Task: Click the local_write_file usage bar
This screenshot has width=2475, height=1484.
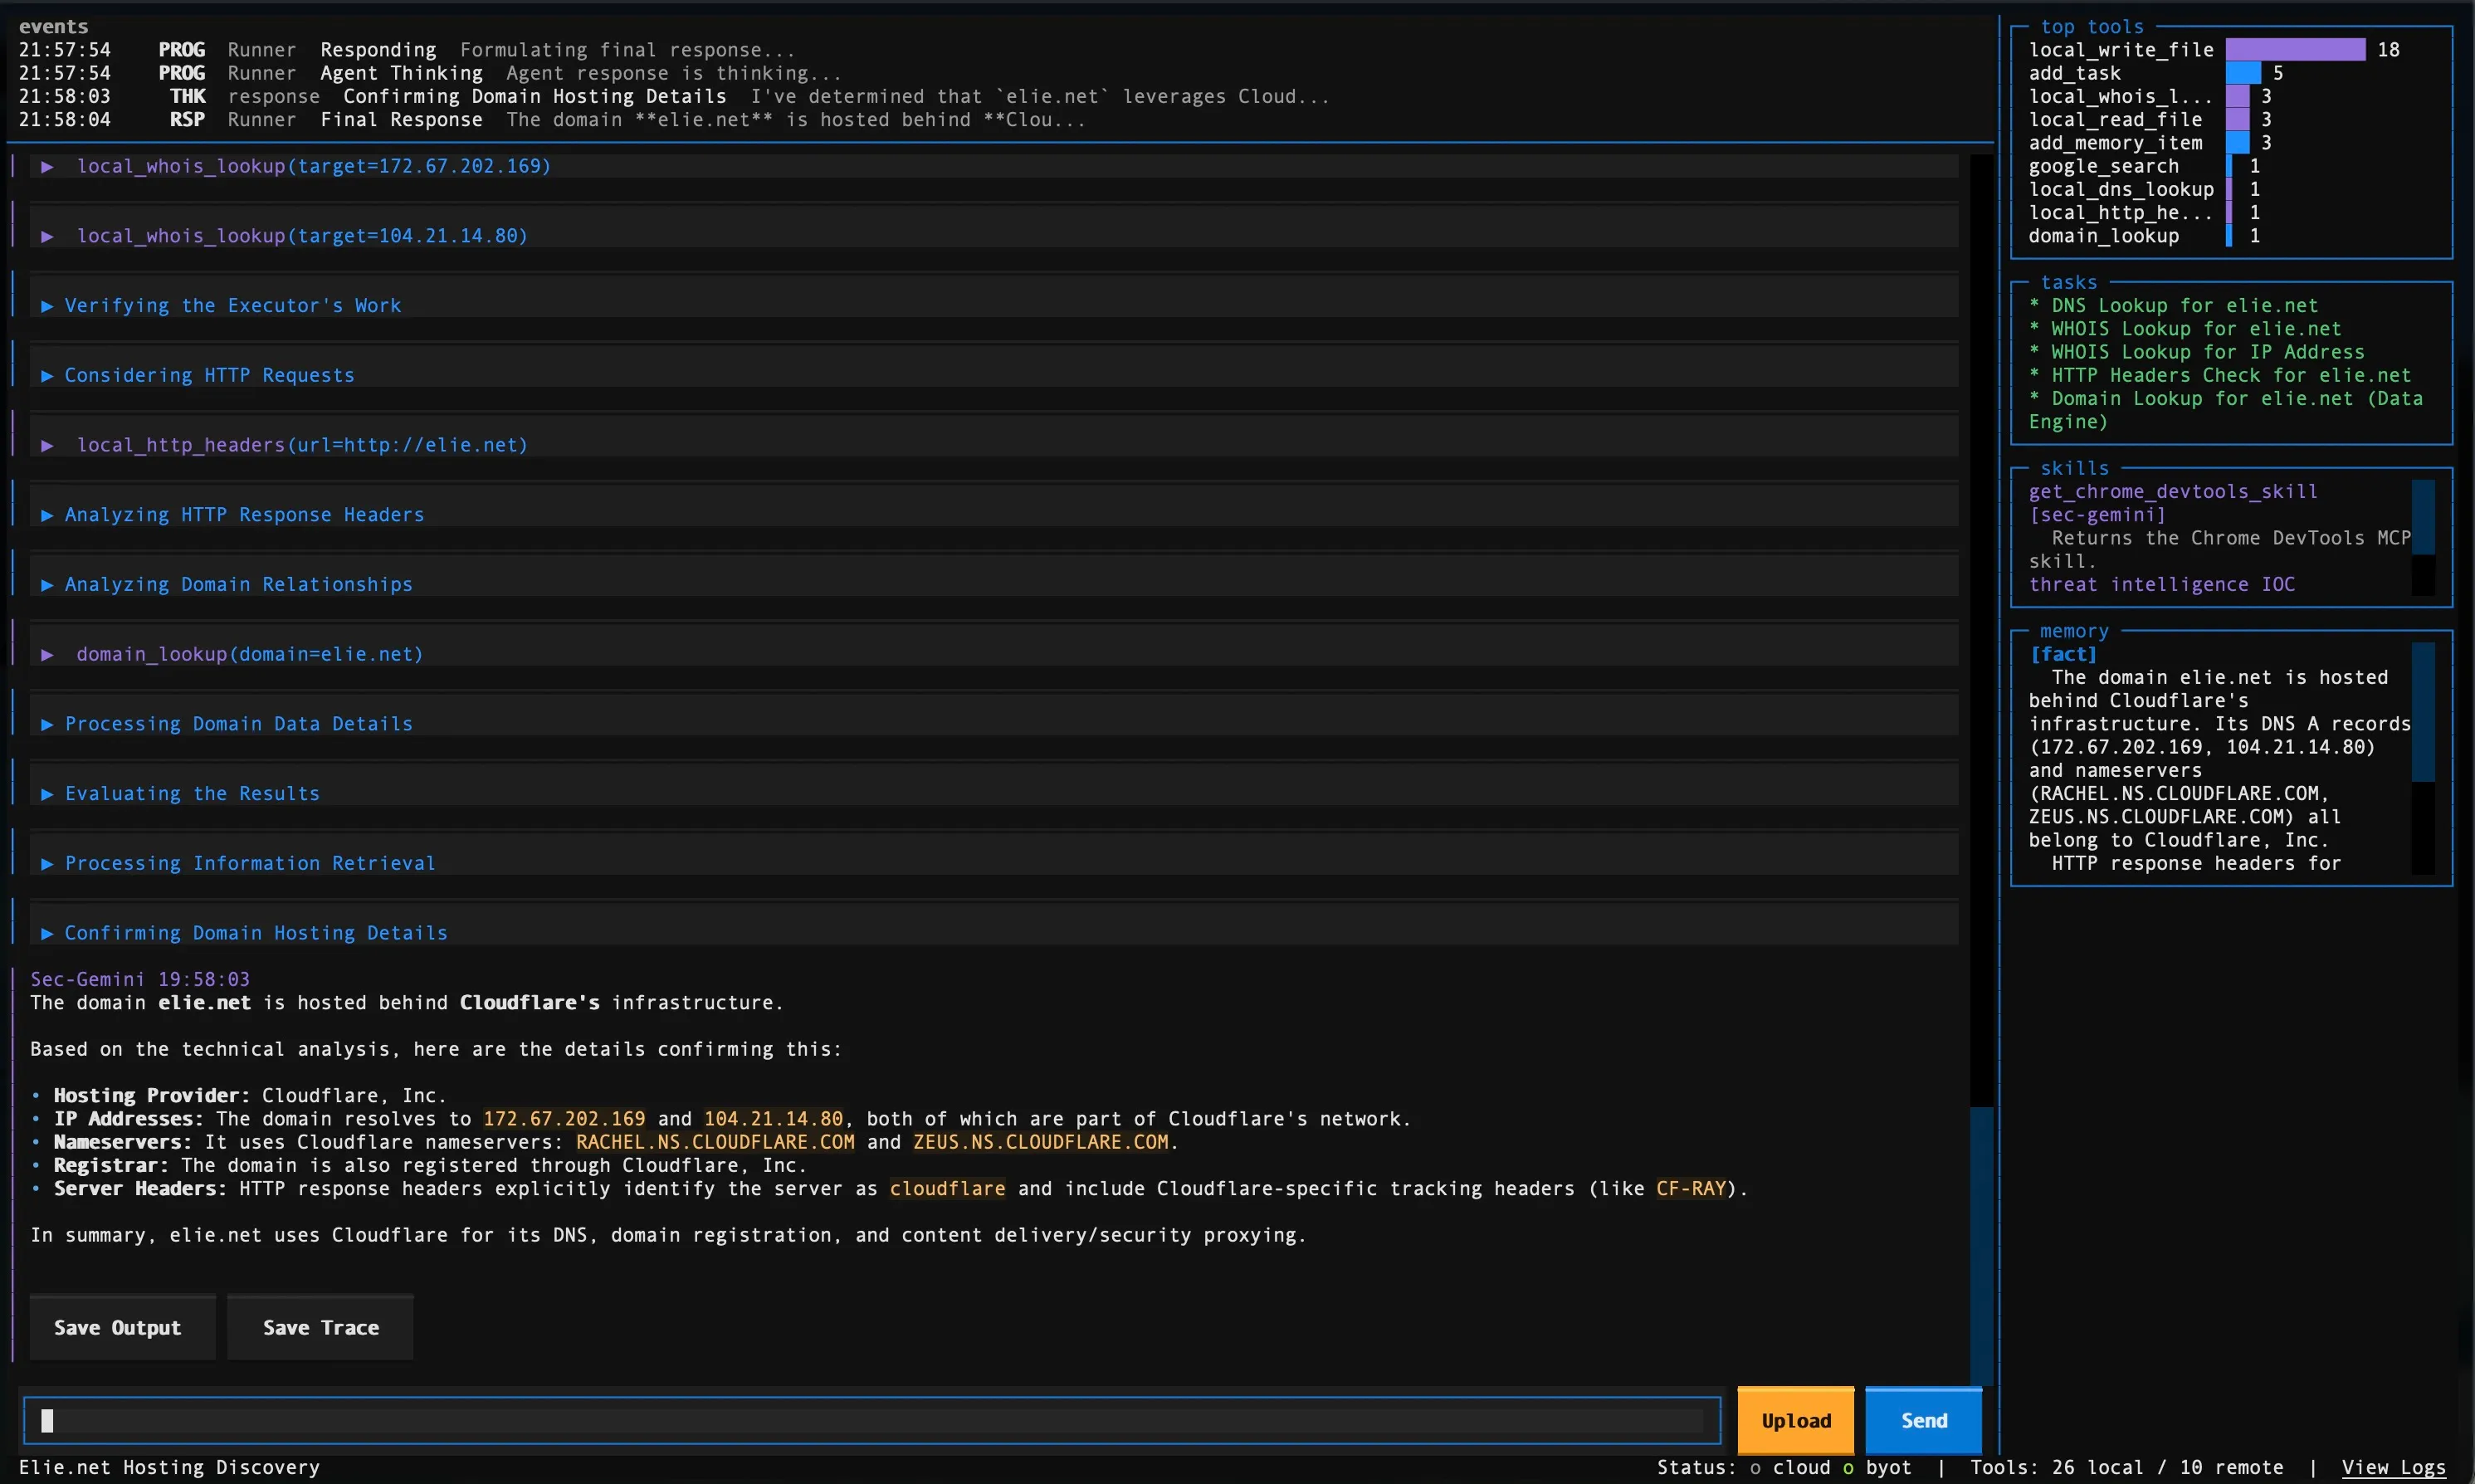Action: [x=2295, y=49]
